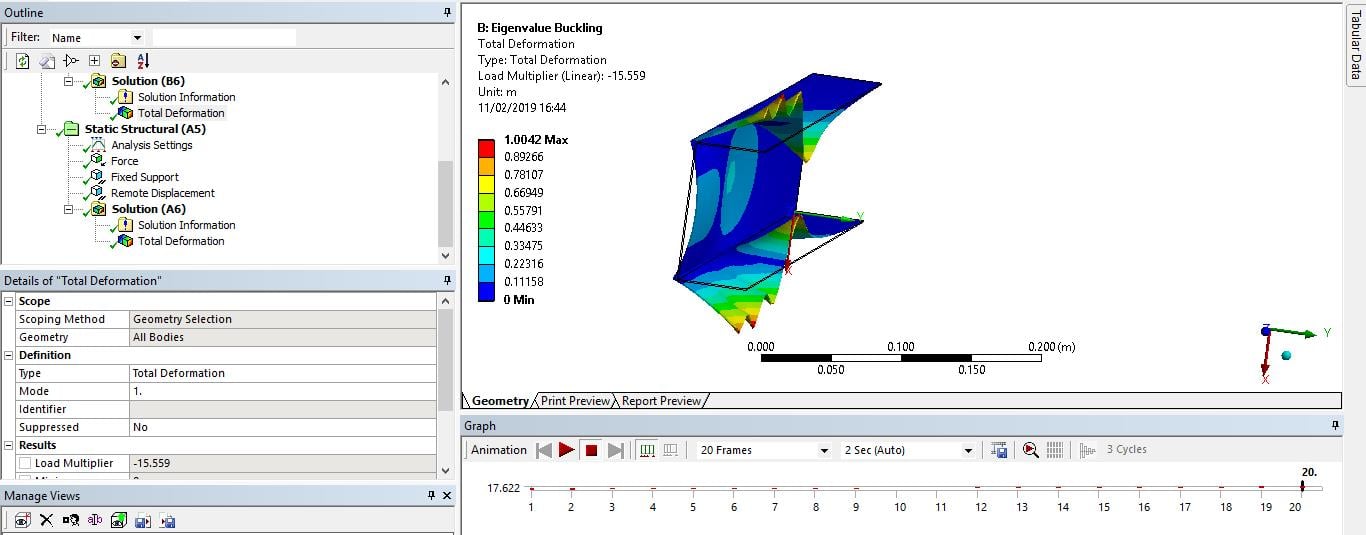This screenshot has height=535, width=1366.
Task: Click the refresh icon in Outline toolbar
Action: [x=22, y=61]
